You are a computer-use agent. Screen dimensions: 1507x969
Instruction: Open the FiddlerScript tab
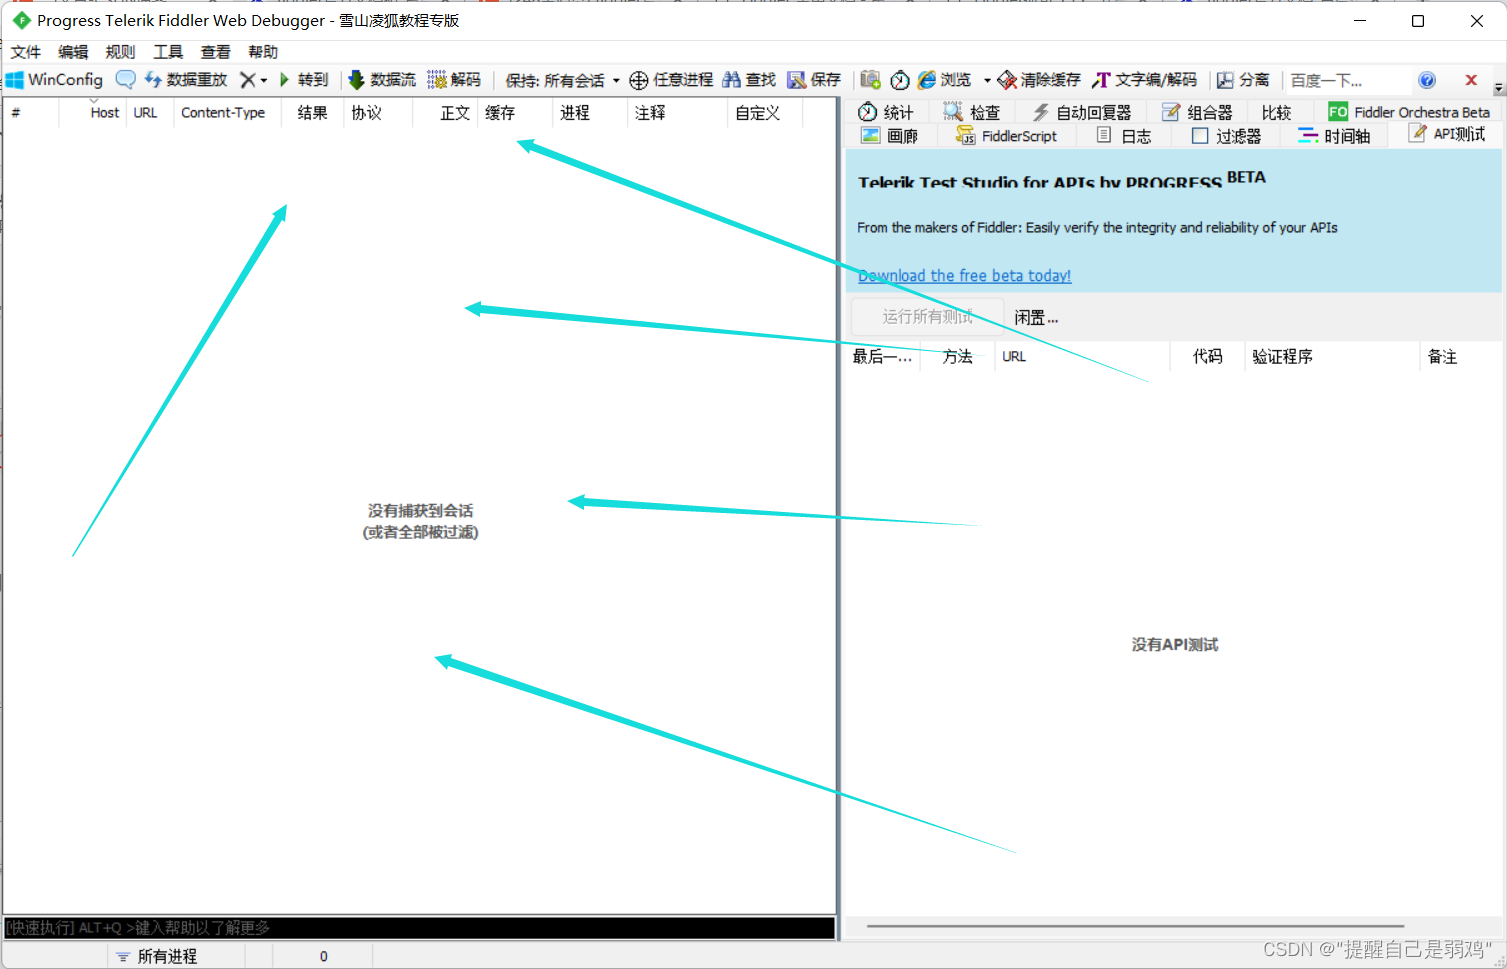1006,135
